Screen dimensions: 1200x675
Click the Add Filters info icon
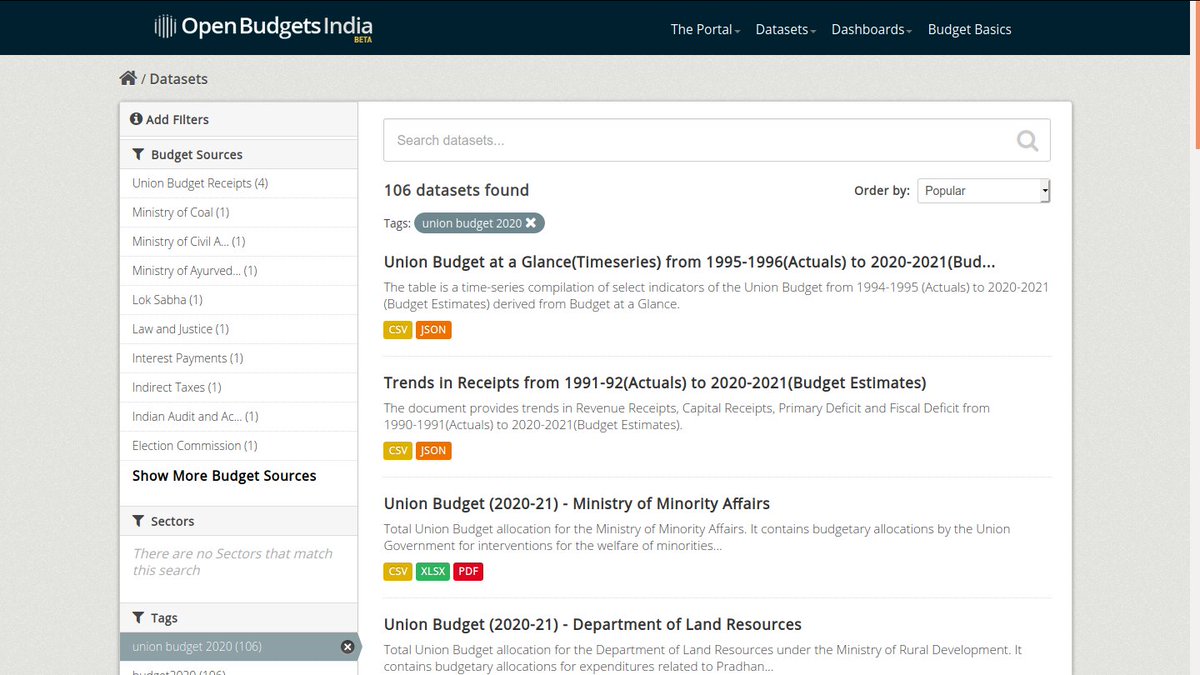pyautogui.click(x=136, y=119)
